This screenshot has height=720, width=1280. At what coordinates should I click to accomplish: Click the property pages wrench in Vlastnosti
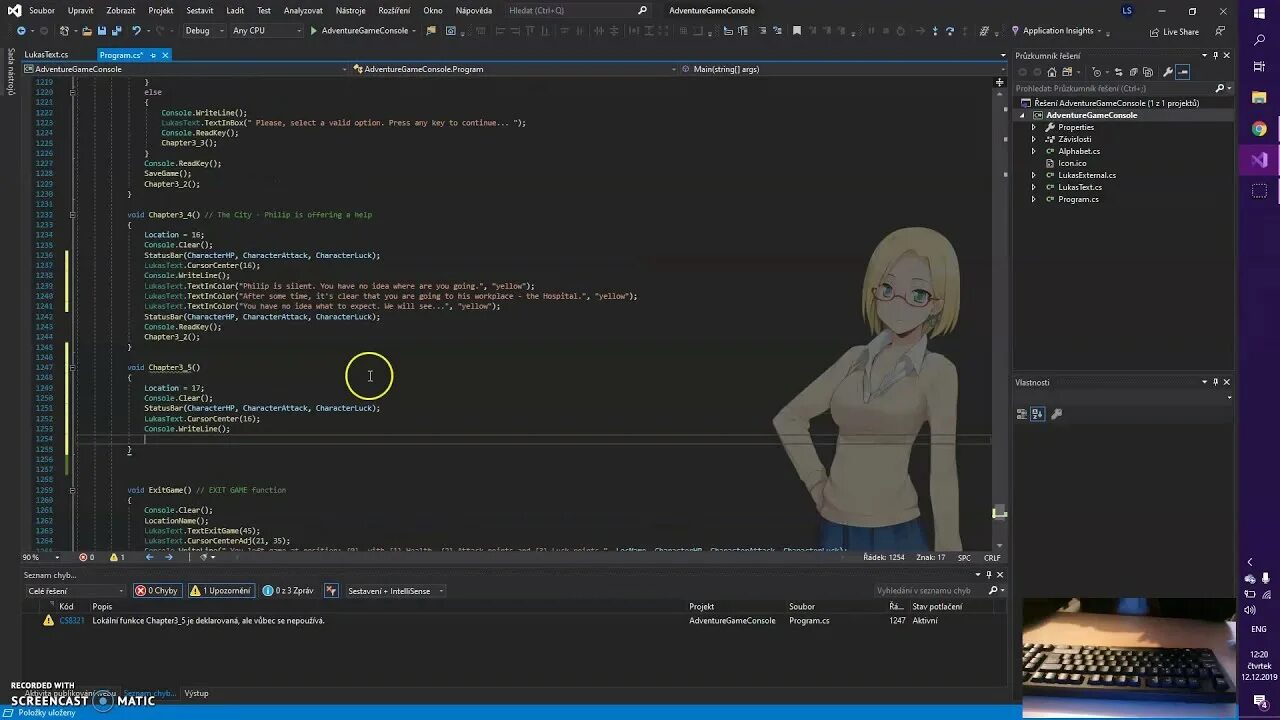tap(1056, 414)
